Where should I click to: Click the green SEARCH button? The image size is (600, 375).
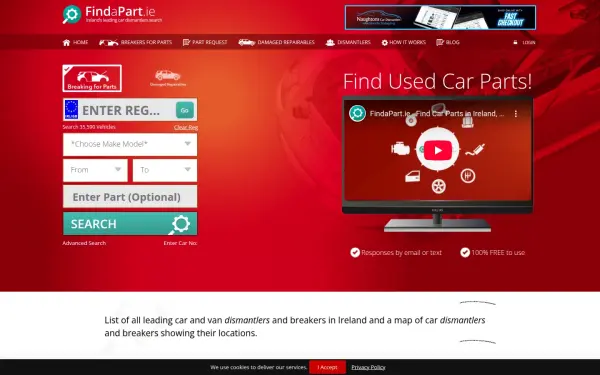(130, 223)
